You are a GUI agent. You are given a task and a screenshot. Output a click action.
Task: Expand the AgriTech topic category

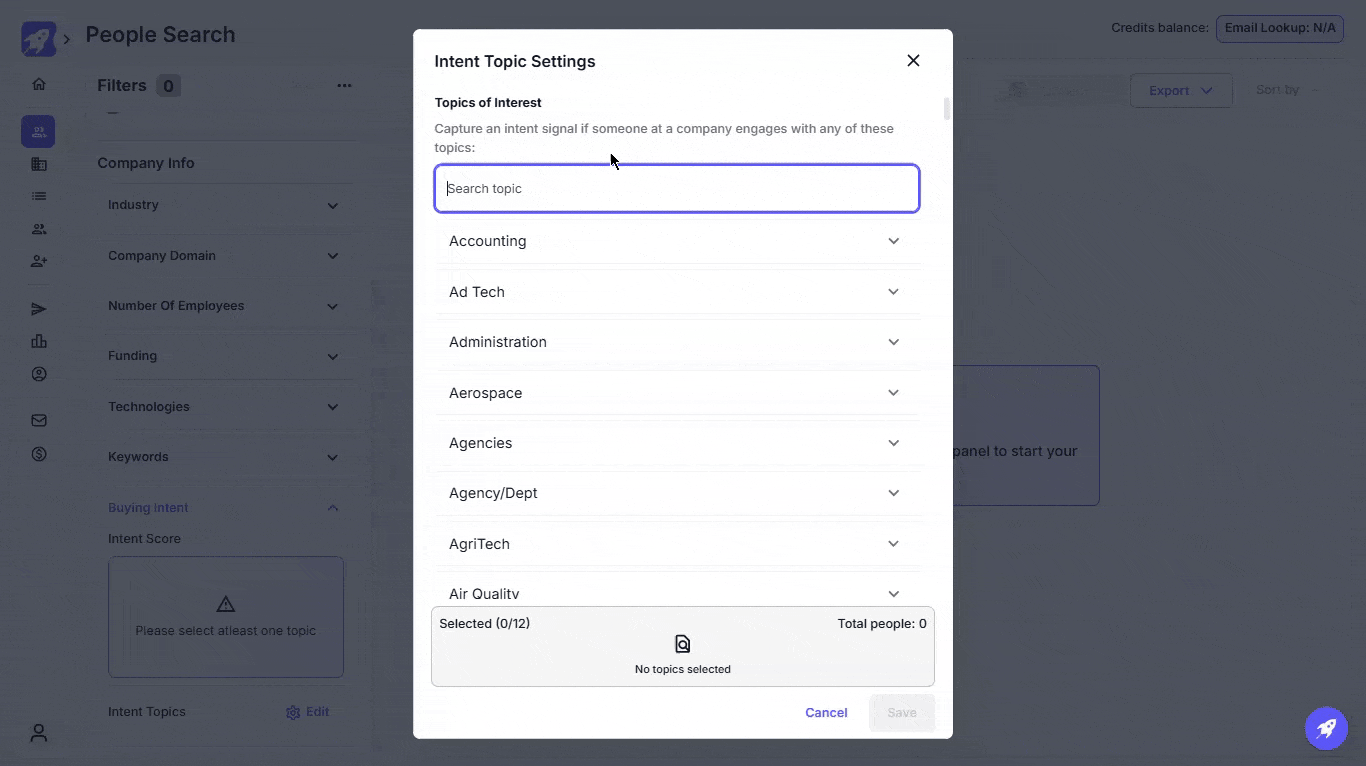pyautogui.click(x=893, y=544)
